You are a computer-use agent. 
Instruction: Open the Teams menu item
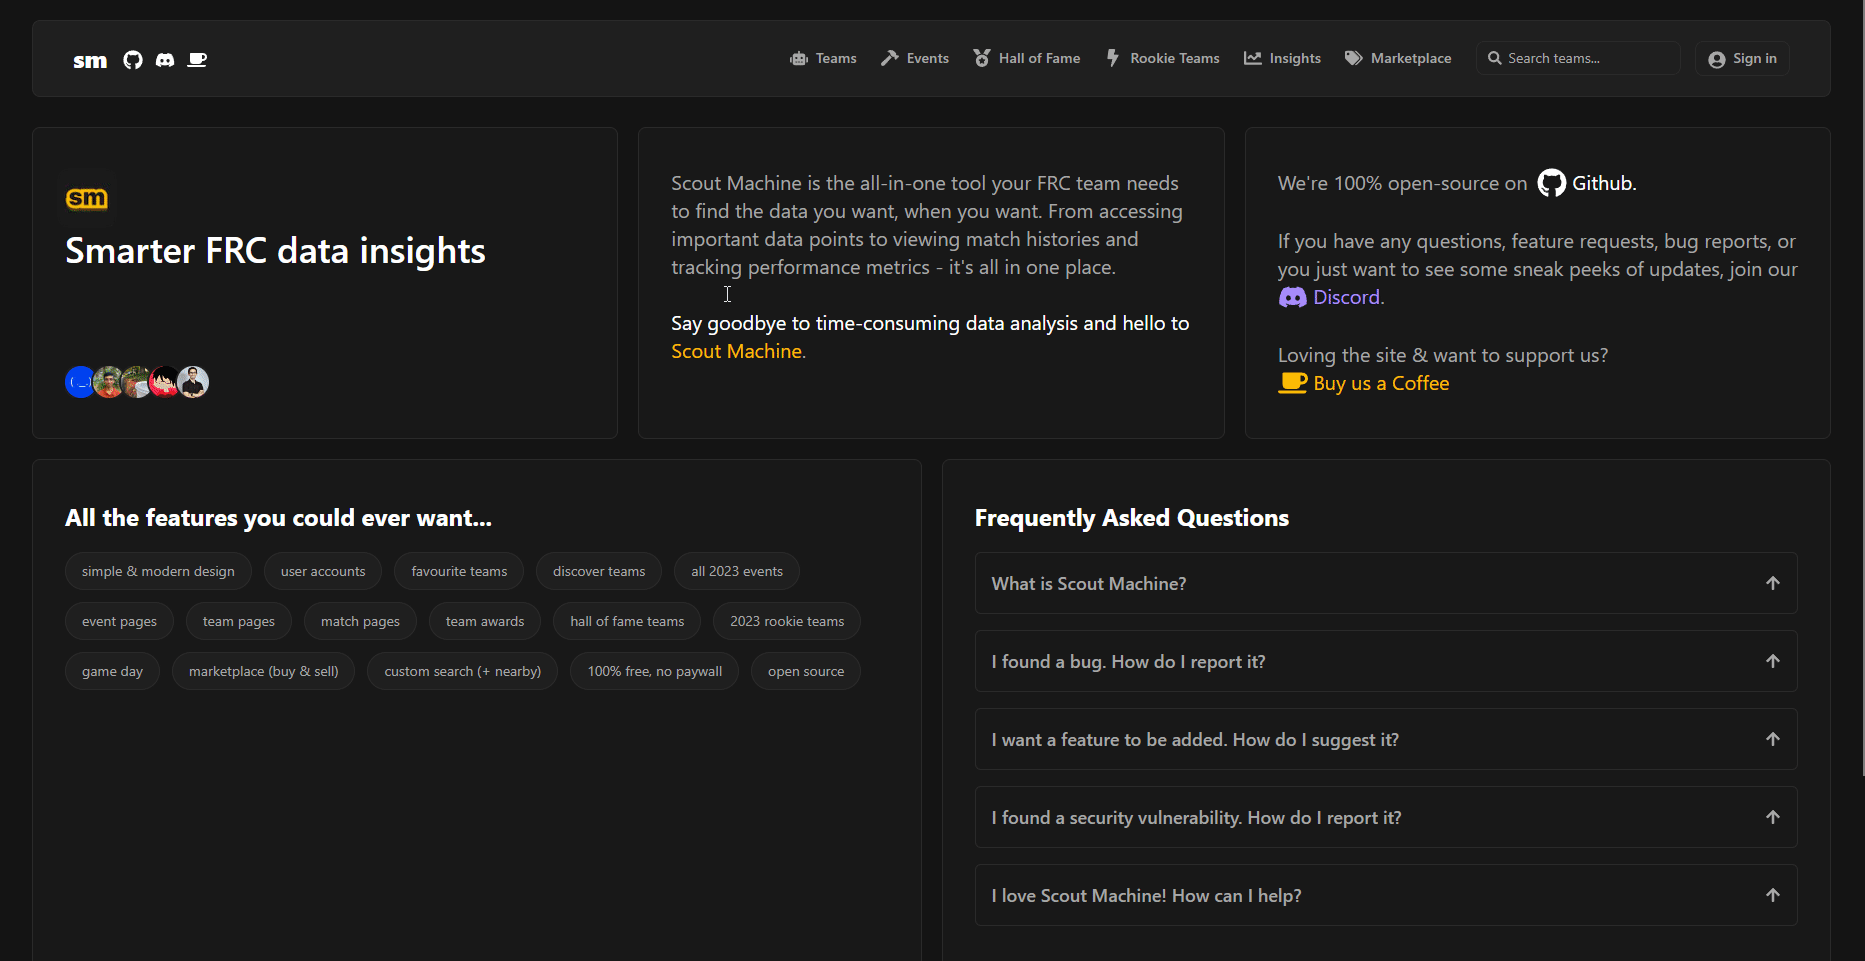(x=823, y=59)
